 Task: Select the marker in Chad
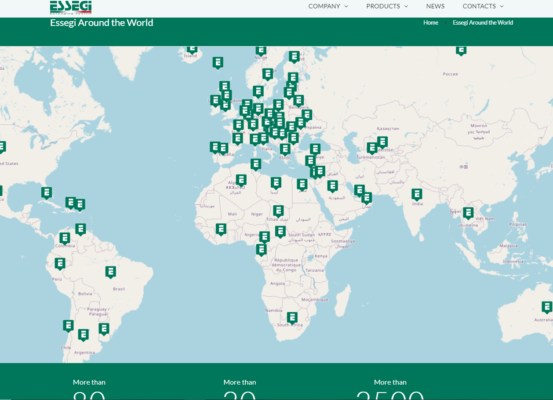[x=278, y=211]
